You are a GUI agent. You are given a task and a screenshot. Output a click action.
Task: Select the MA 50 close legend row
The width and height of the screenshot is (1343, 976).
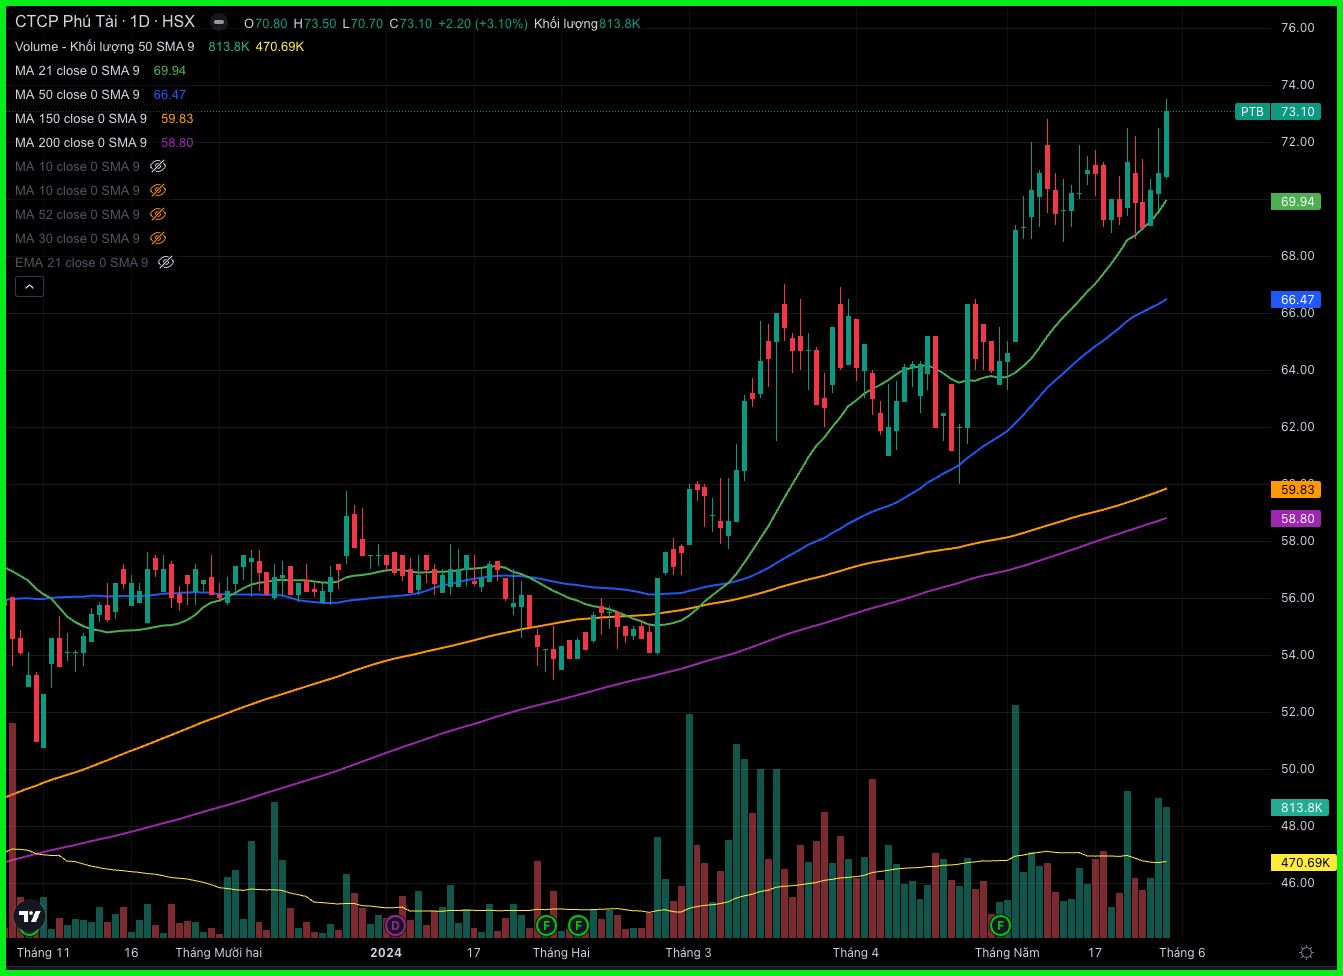pyautogui.click(x=100, y=94)
